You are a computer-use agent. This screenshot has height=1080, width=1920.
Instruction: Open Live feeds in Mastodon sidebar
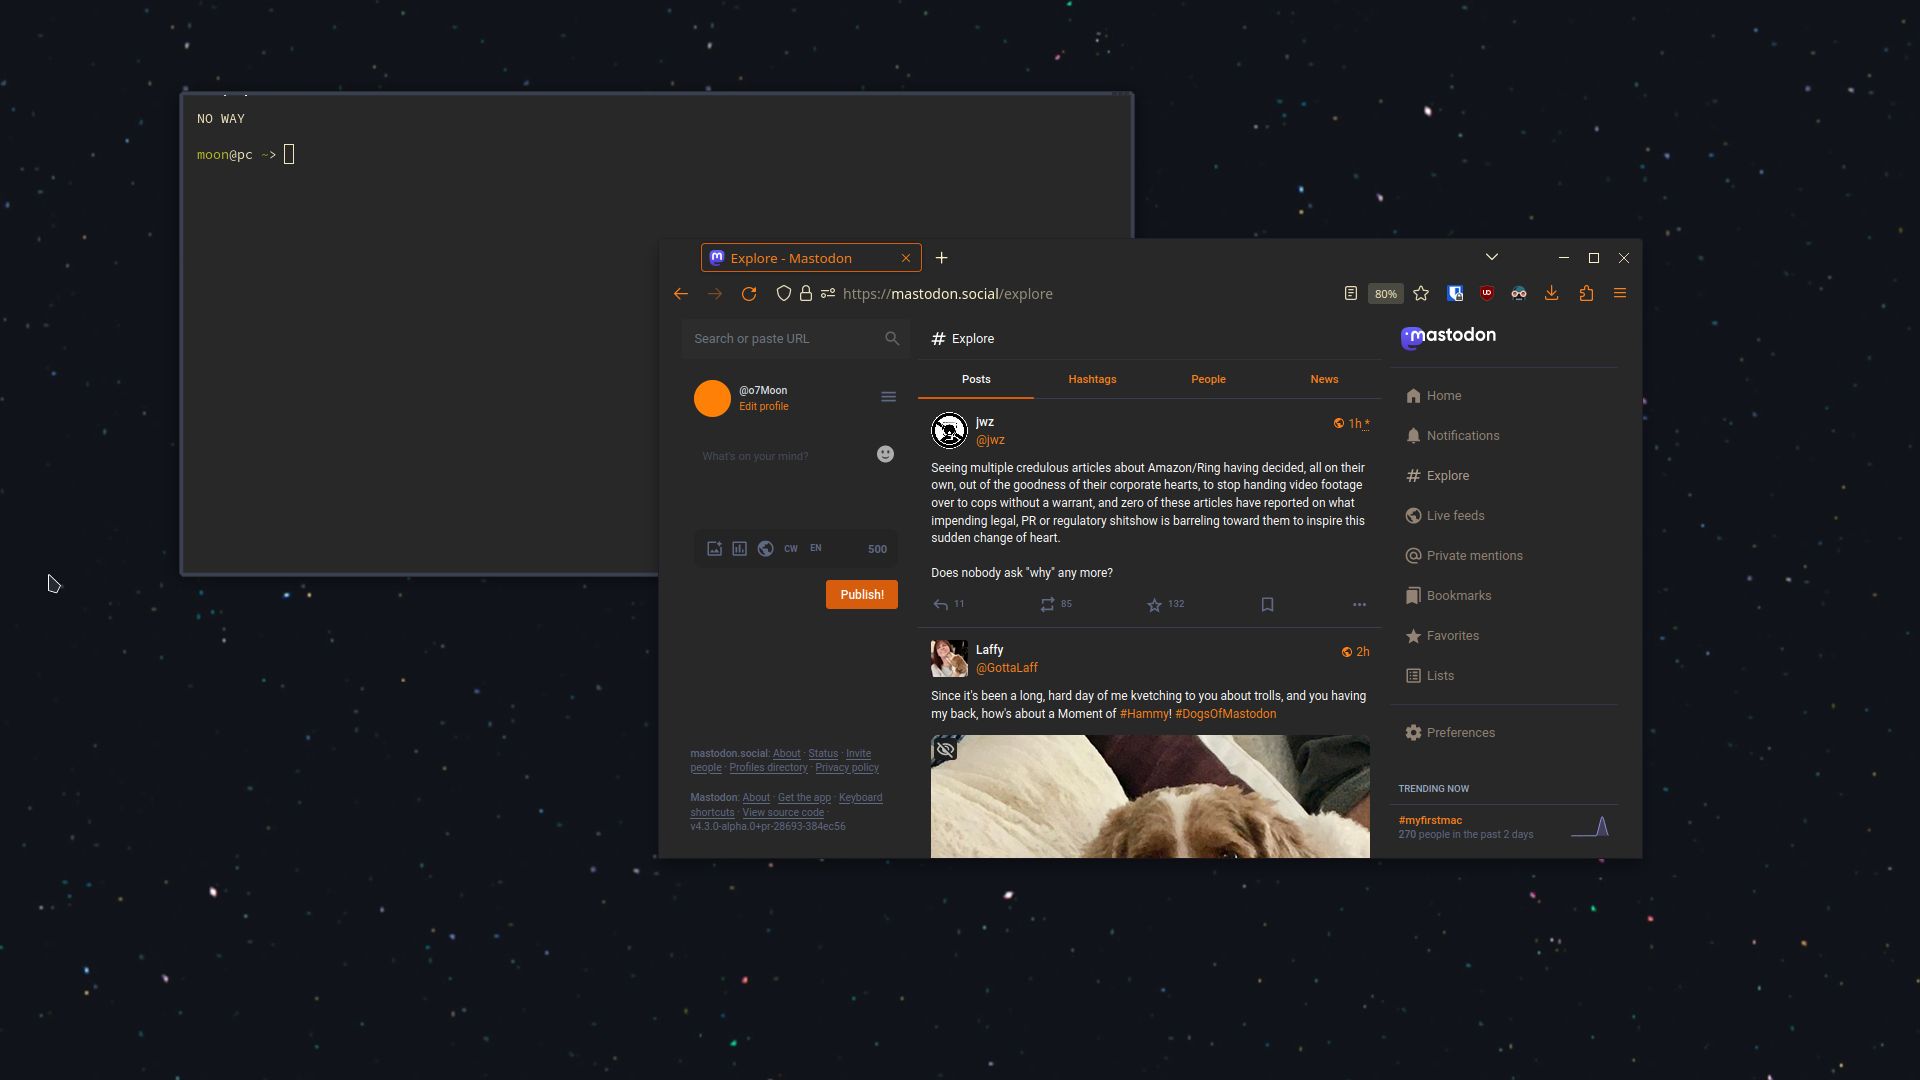pyautogui.click(x=1455, y=516)
